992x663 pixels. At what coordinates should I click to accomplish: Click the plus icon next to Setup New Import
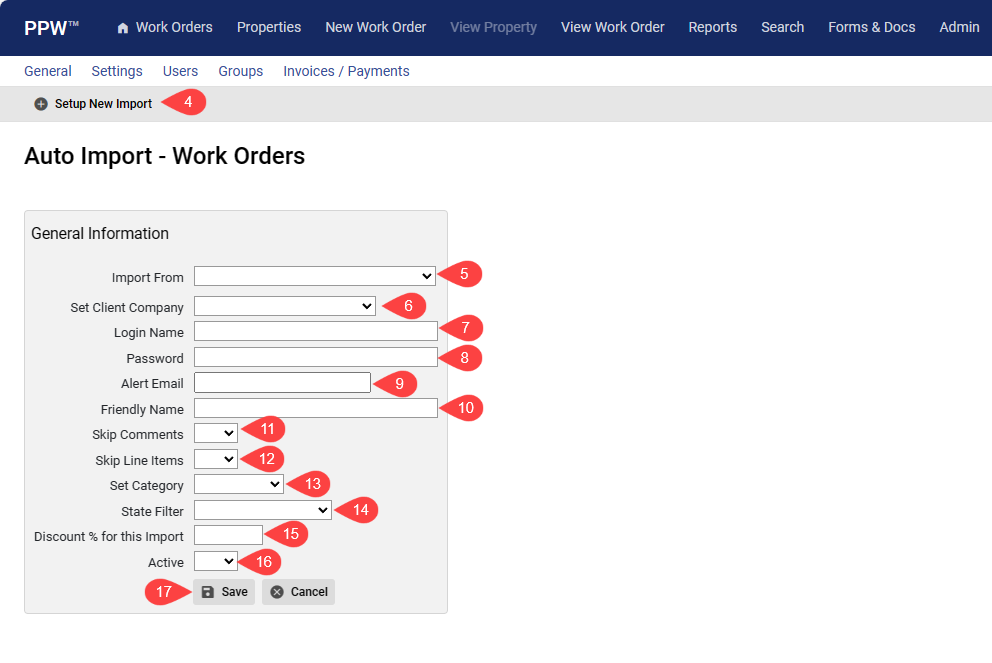pyautogui.click(x=40, y=103)
